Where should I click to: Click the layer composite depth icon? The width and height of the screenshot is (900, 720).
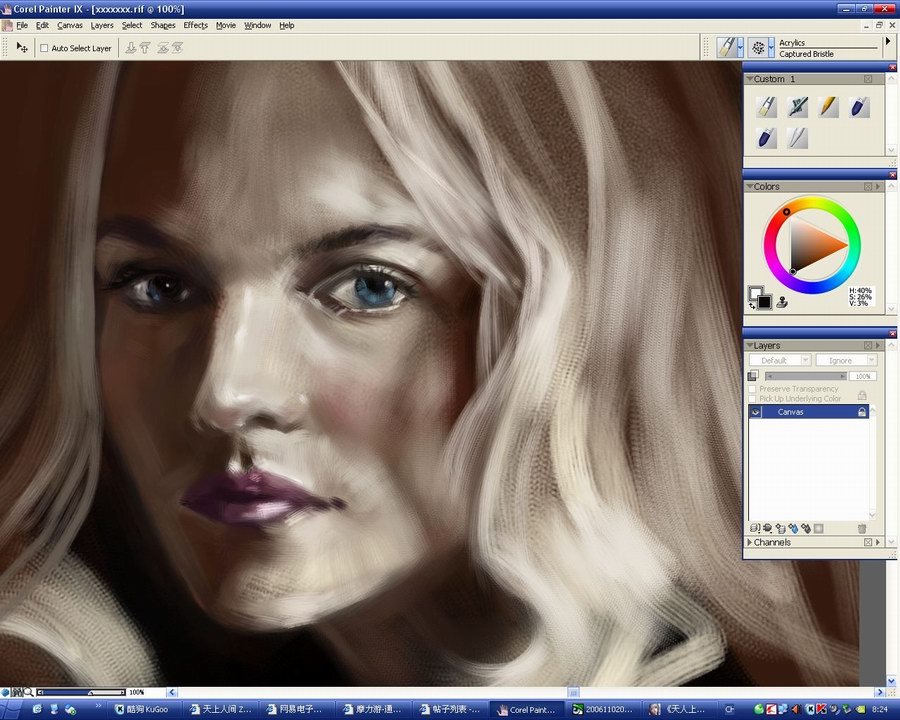click(x=753, y=376)
